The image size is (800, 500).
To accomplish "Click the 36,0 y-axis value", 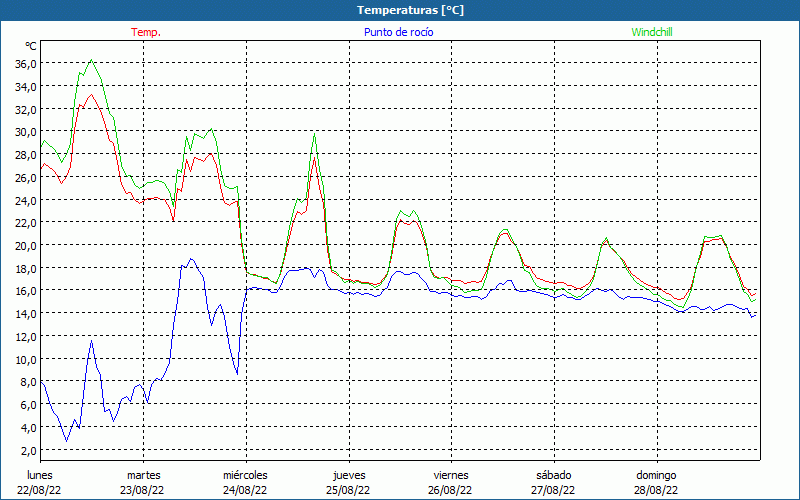I will 26,64.
